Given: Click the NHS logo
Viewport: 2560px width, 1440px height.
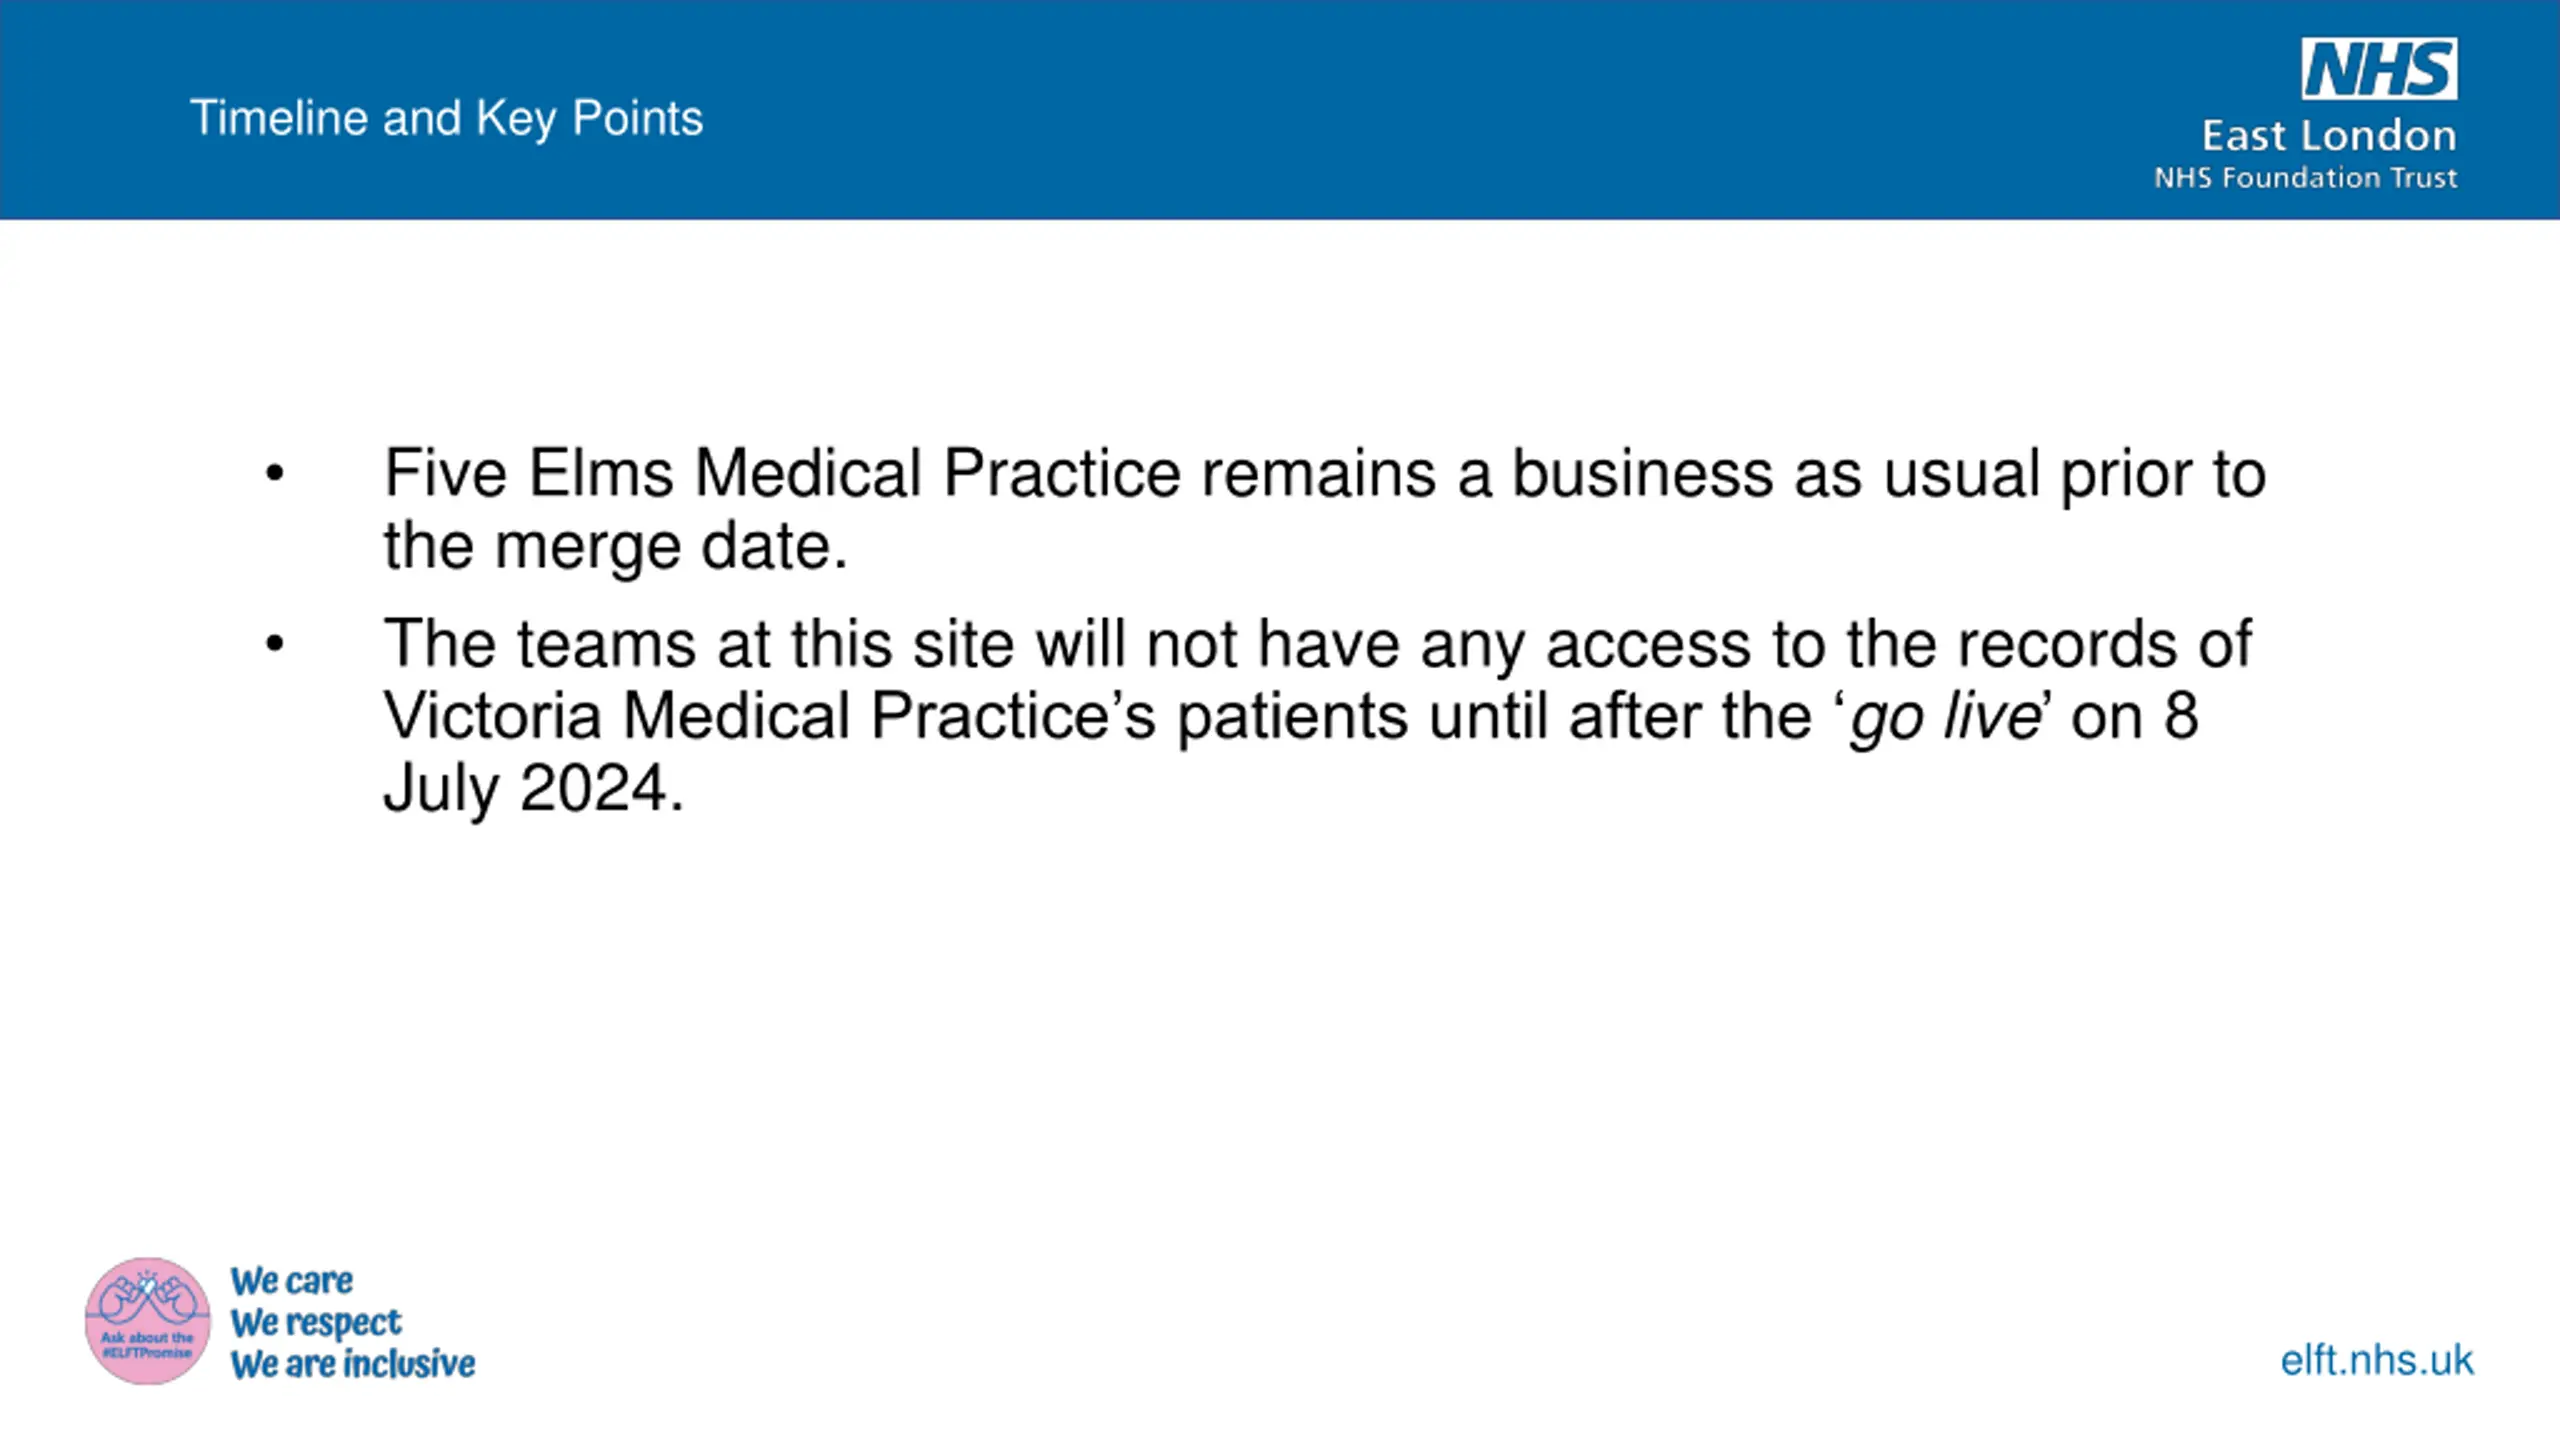Looking at the screenshot, I should coord(2379,69).
